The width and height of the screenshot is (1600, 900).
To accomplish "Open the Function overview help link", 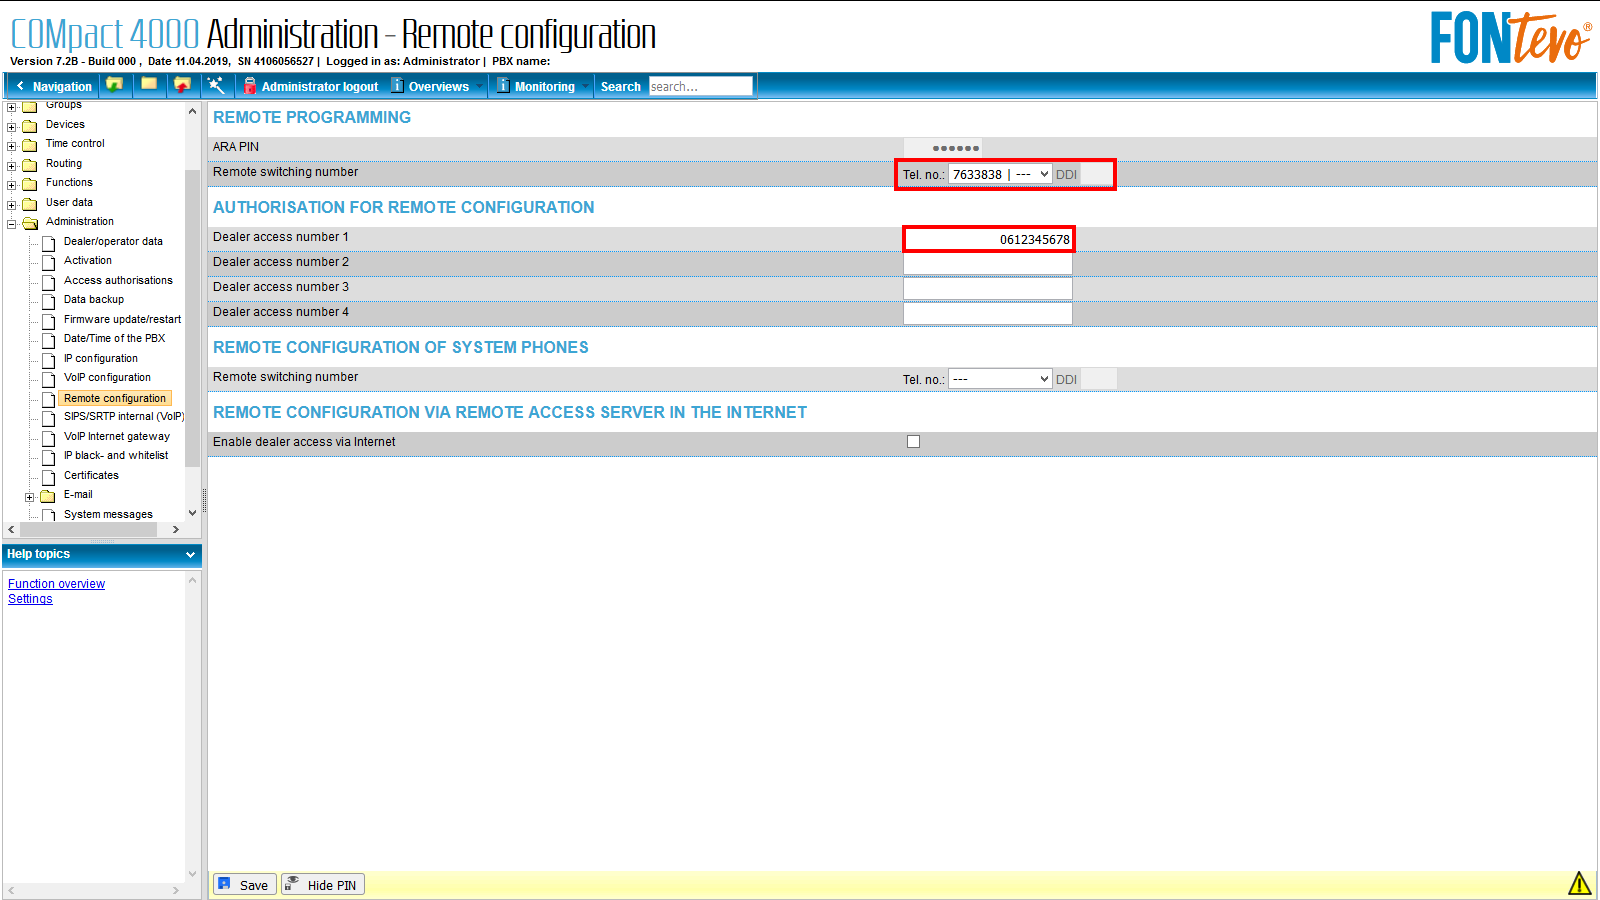I will (56, 584).
